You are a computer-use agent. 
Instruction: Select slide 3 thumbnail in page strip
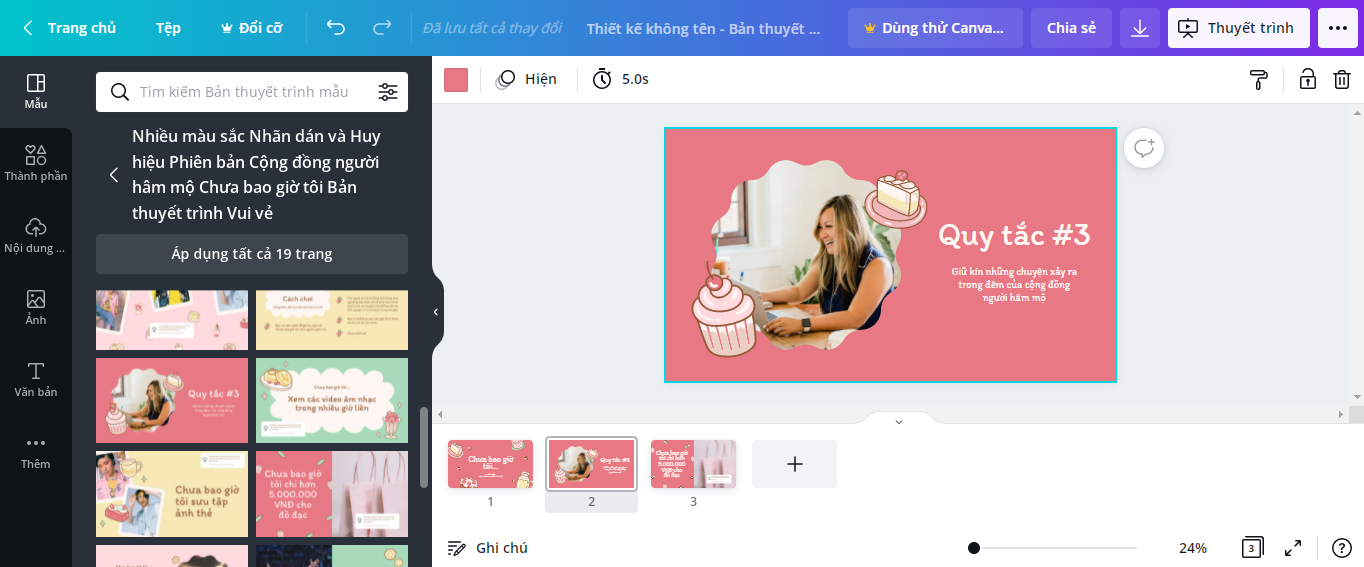pyautogui.click(x=693, y=464)
